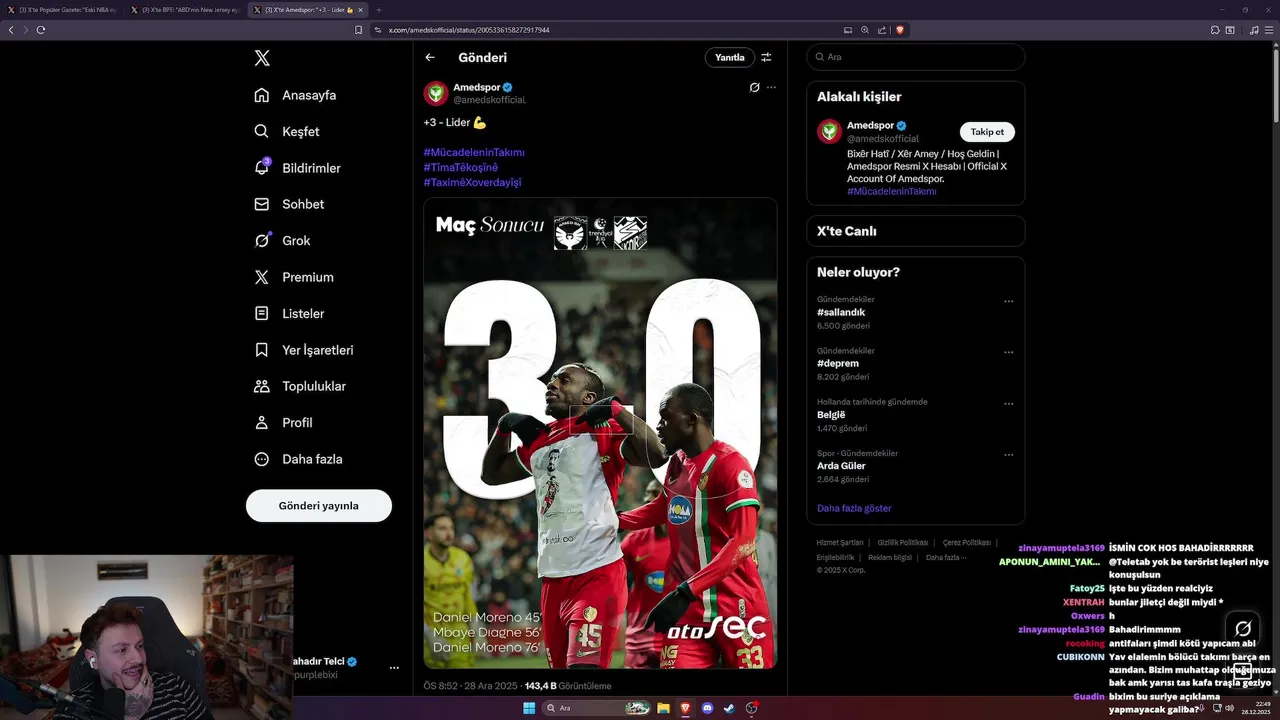Click the Windows taskbar search box

(597, 708)
